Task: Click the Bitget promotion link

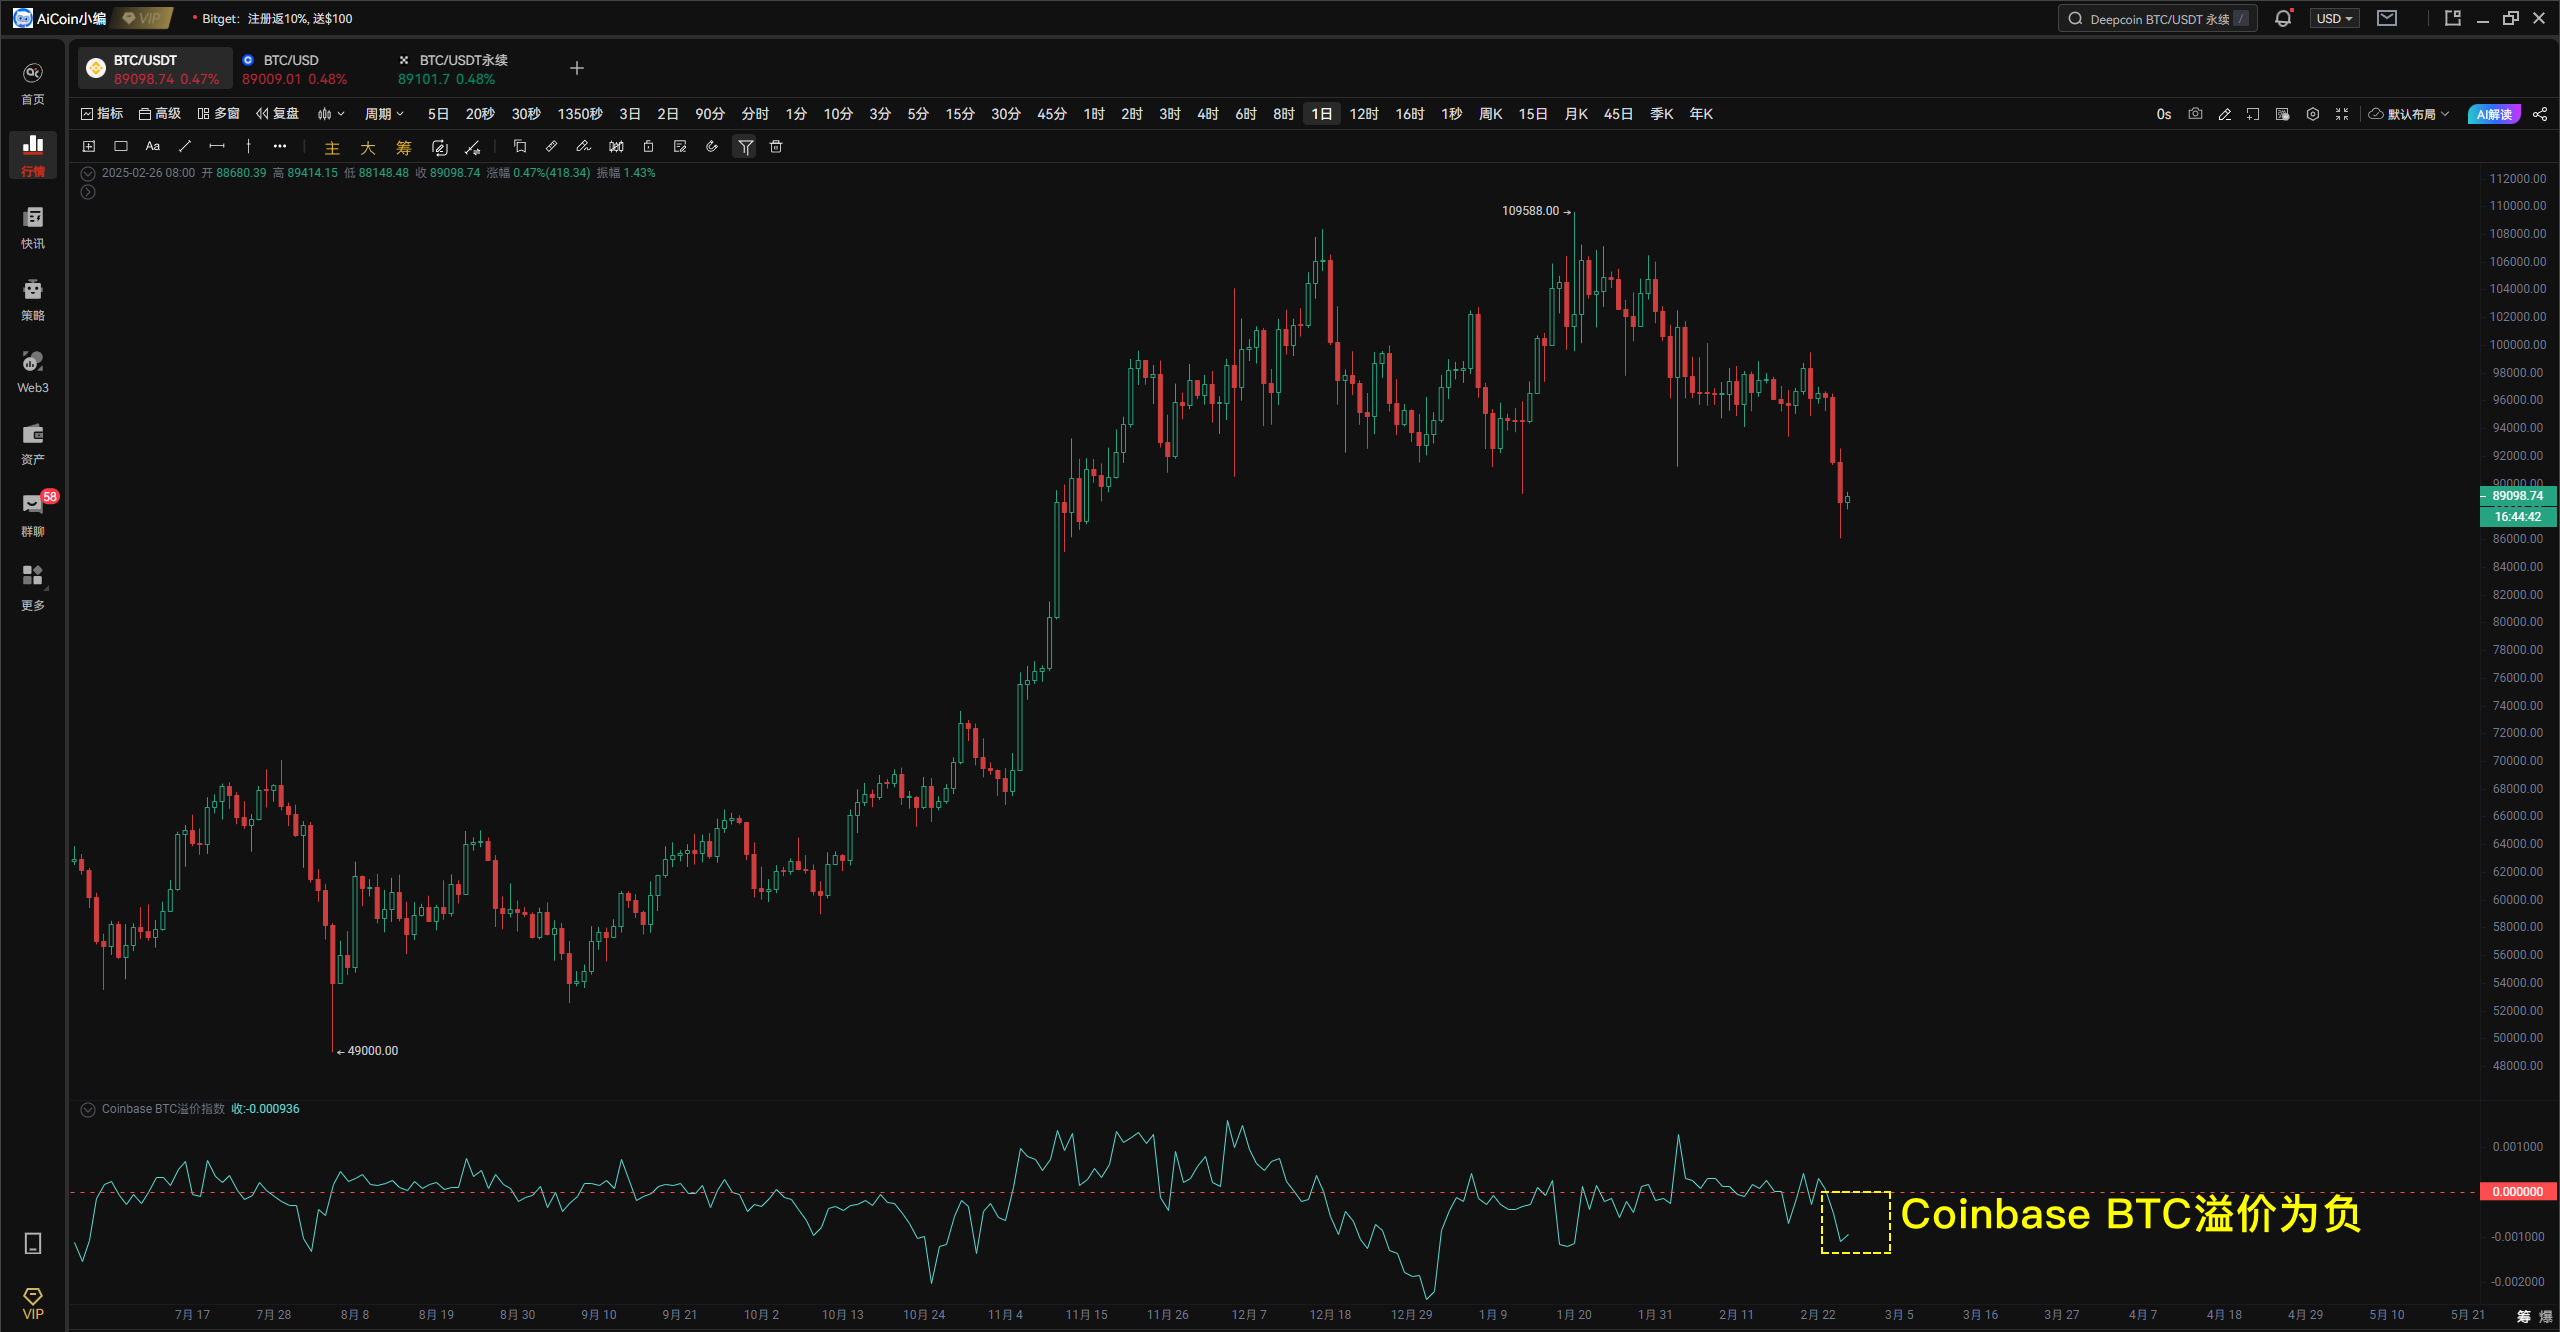Action: coord(277,18)
